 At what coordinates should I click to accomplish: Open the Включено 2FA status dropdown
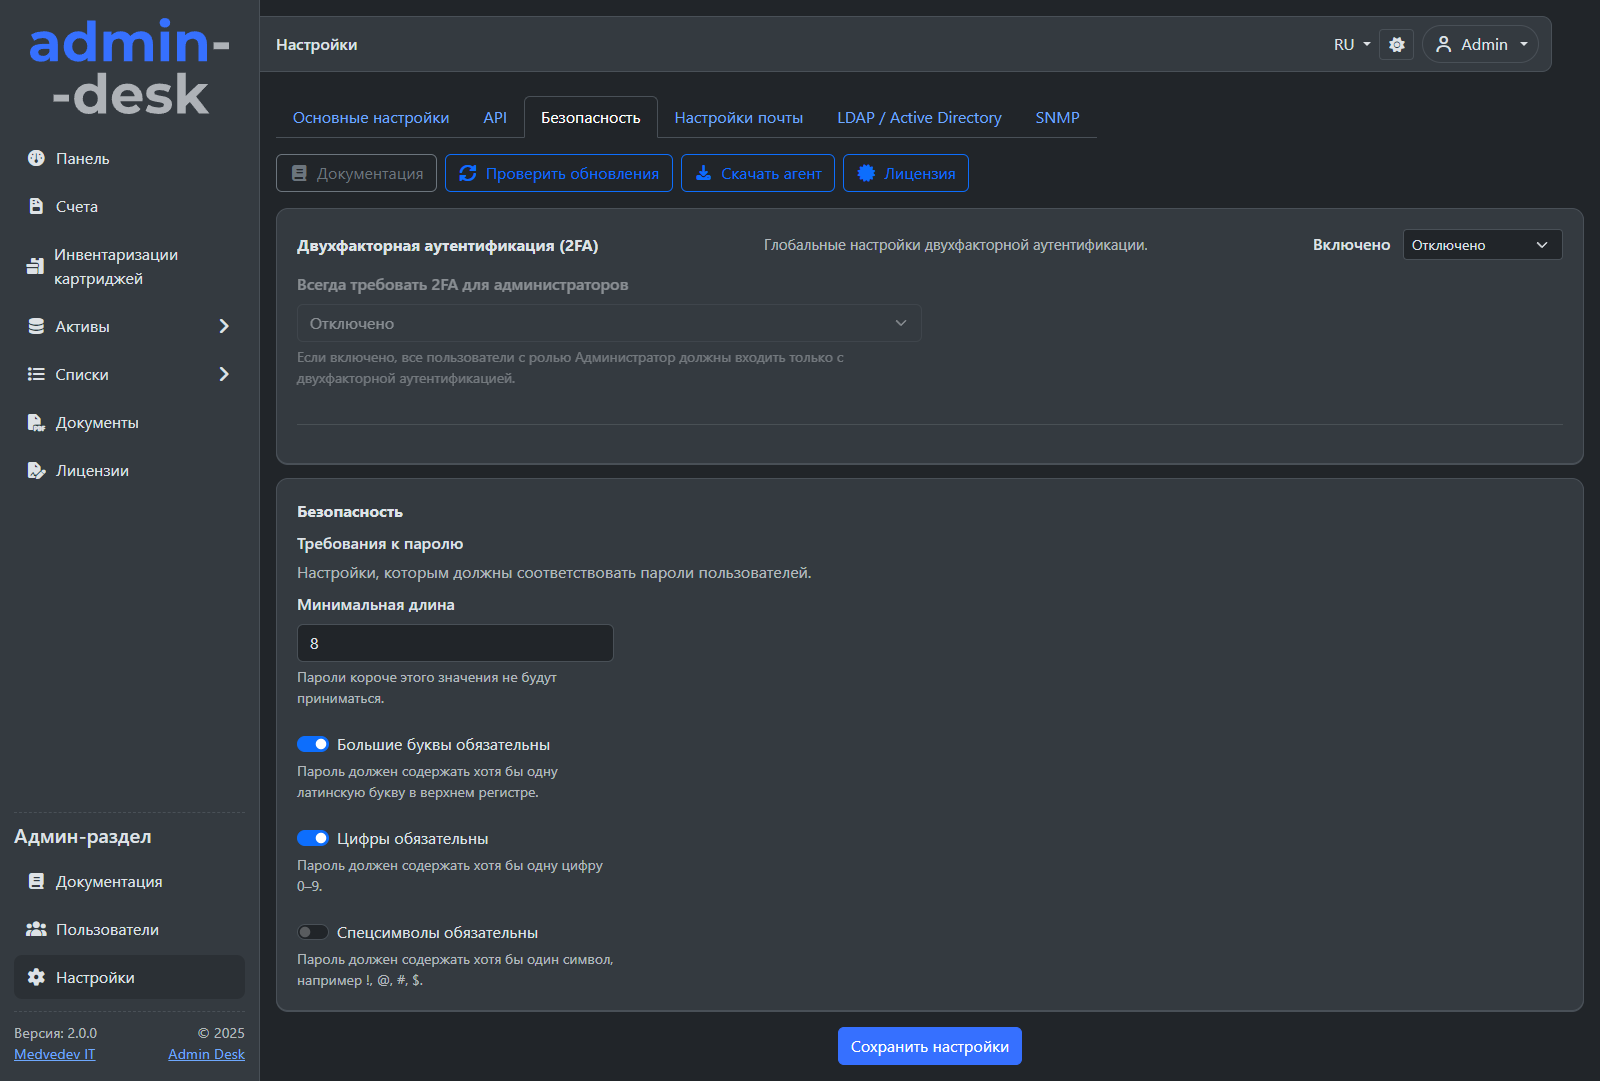pos(1481,245)
